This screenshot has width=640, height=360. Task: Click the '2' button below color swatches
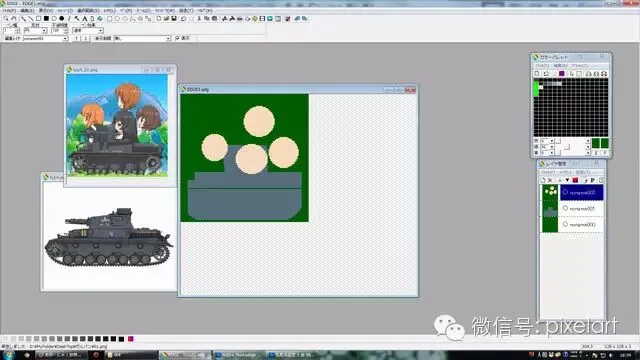[596, 153]
